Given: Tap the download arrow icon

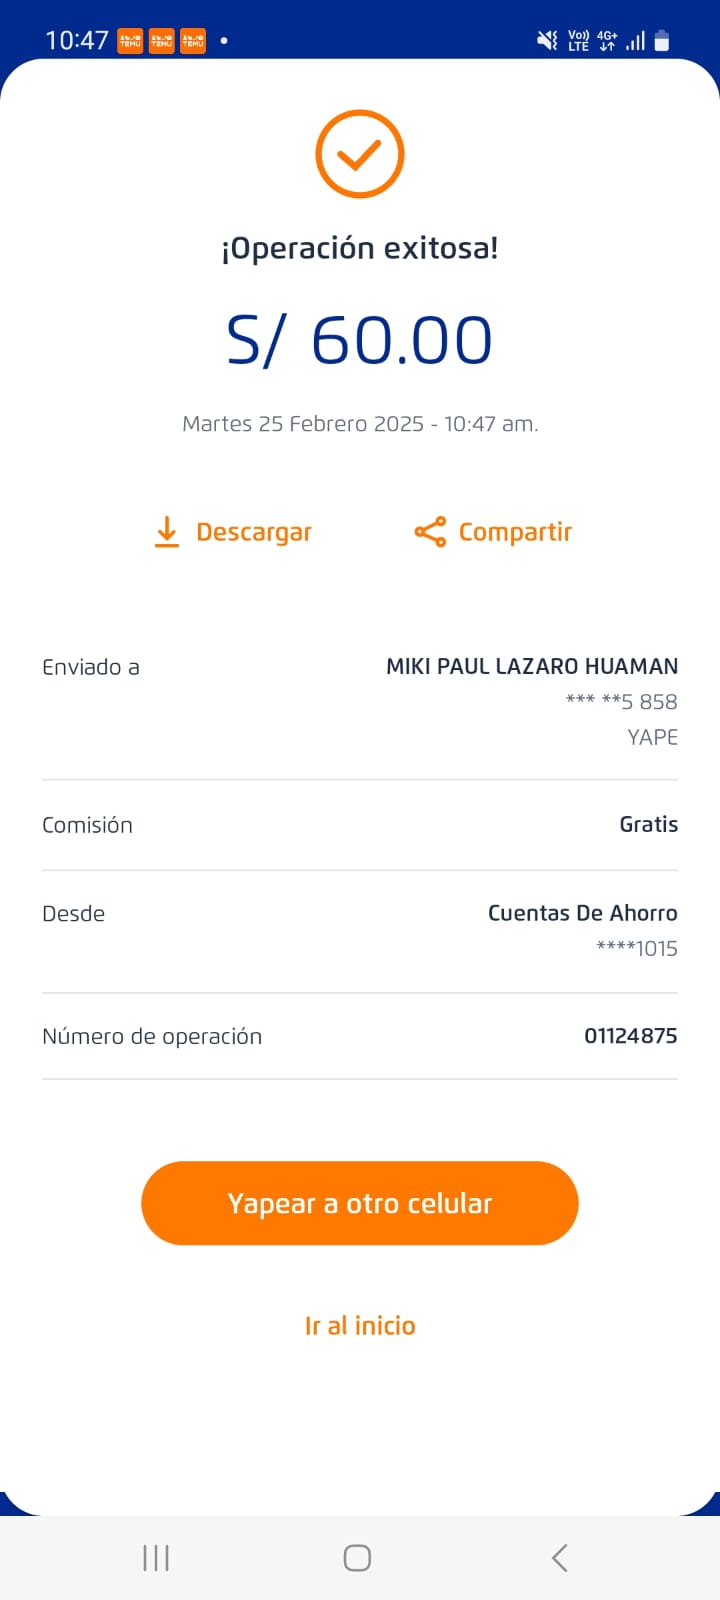Looking at the screenshot, I should (x=167, y=532).
